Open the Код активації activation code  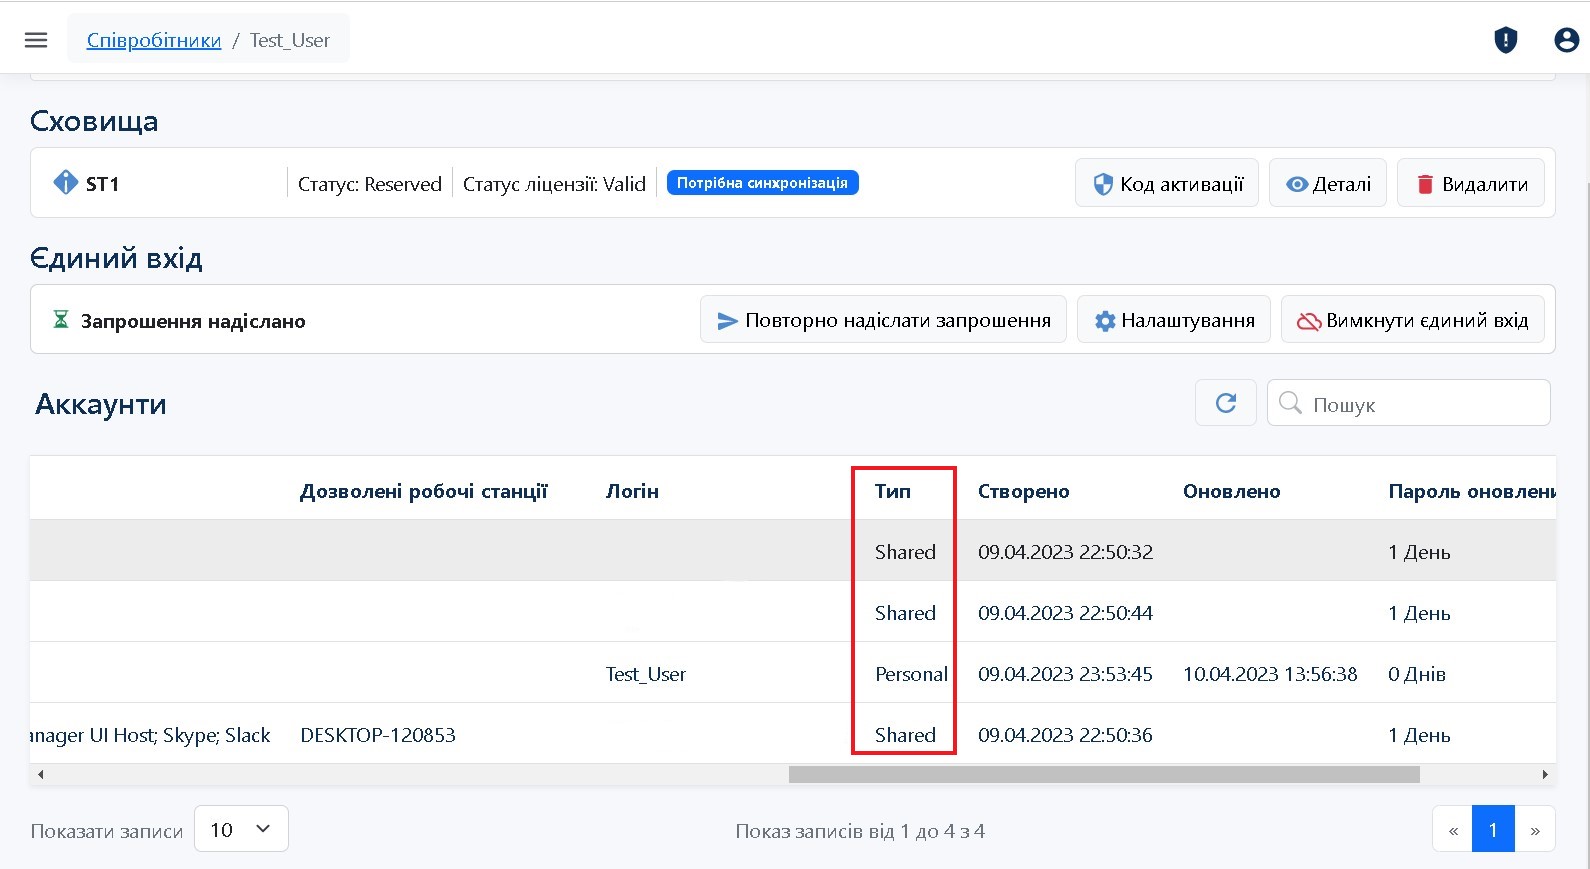(x=1166, y=183)
